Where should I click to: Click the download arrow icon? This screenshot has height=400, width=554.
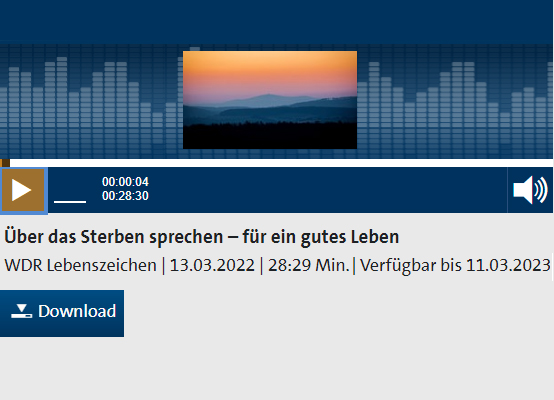pyautogui.click(x=22, y=311)
